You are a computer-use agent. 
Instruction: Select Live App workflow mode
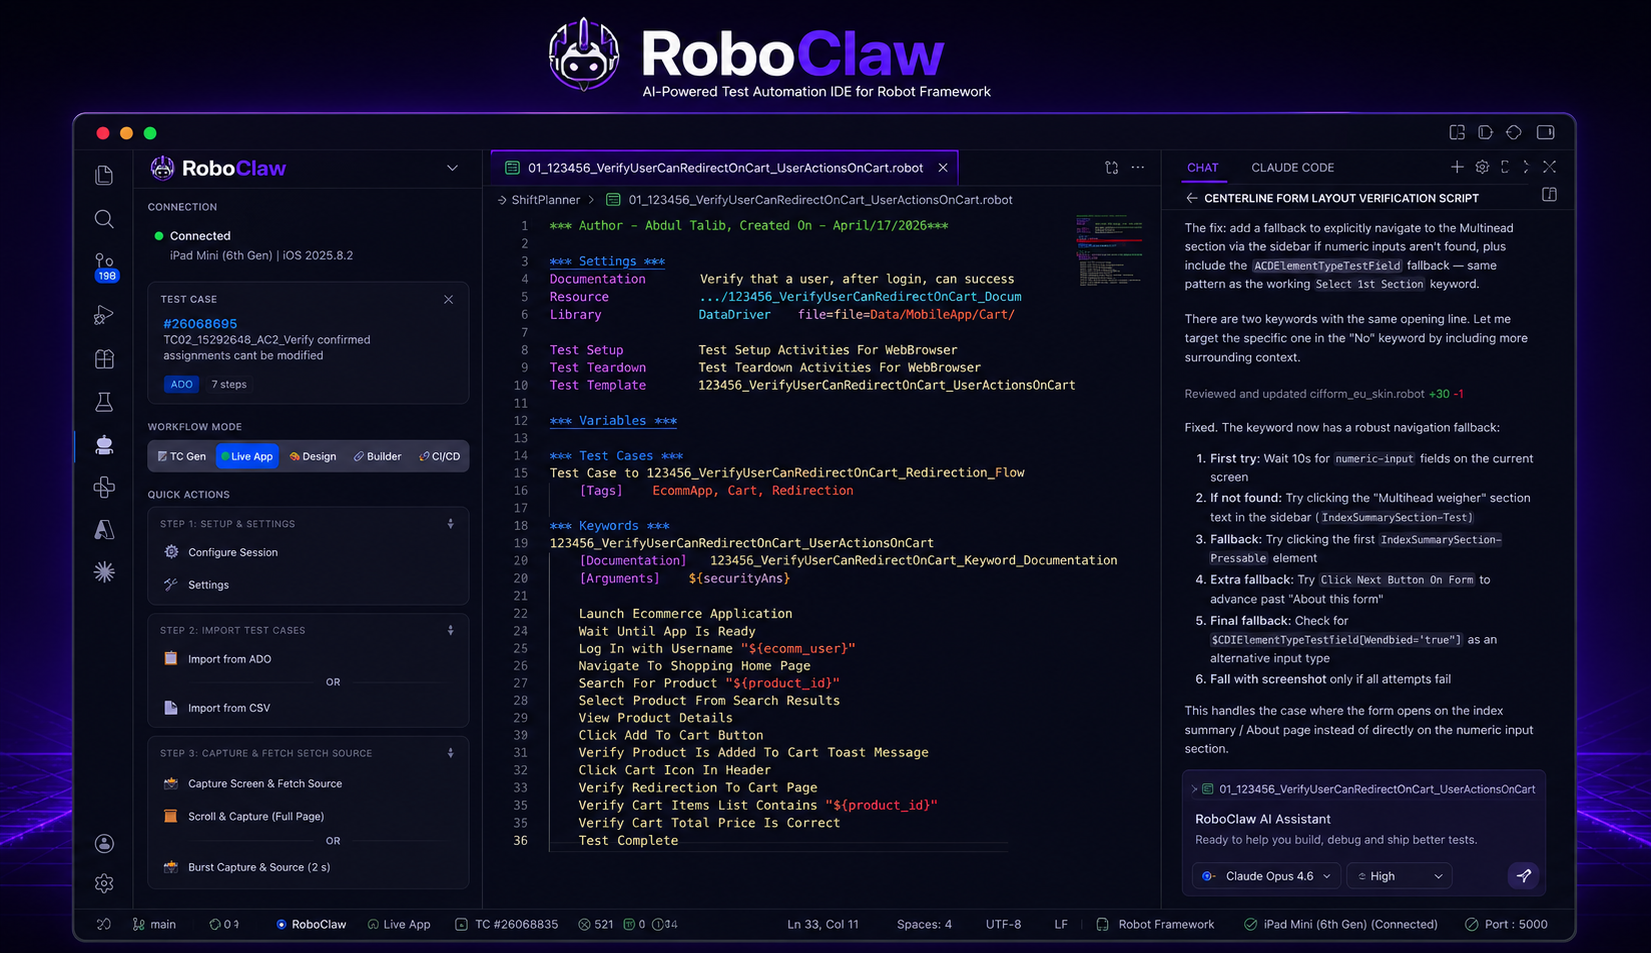click(247, 456)
